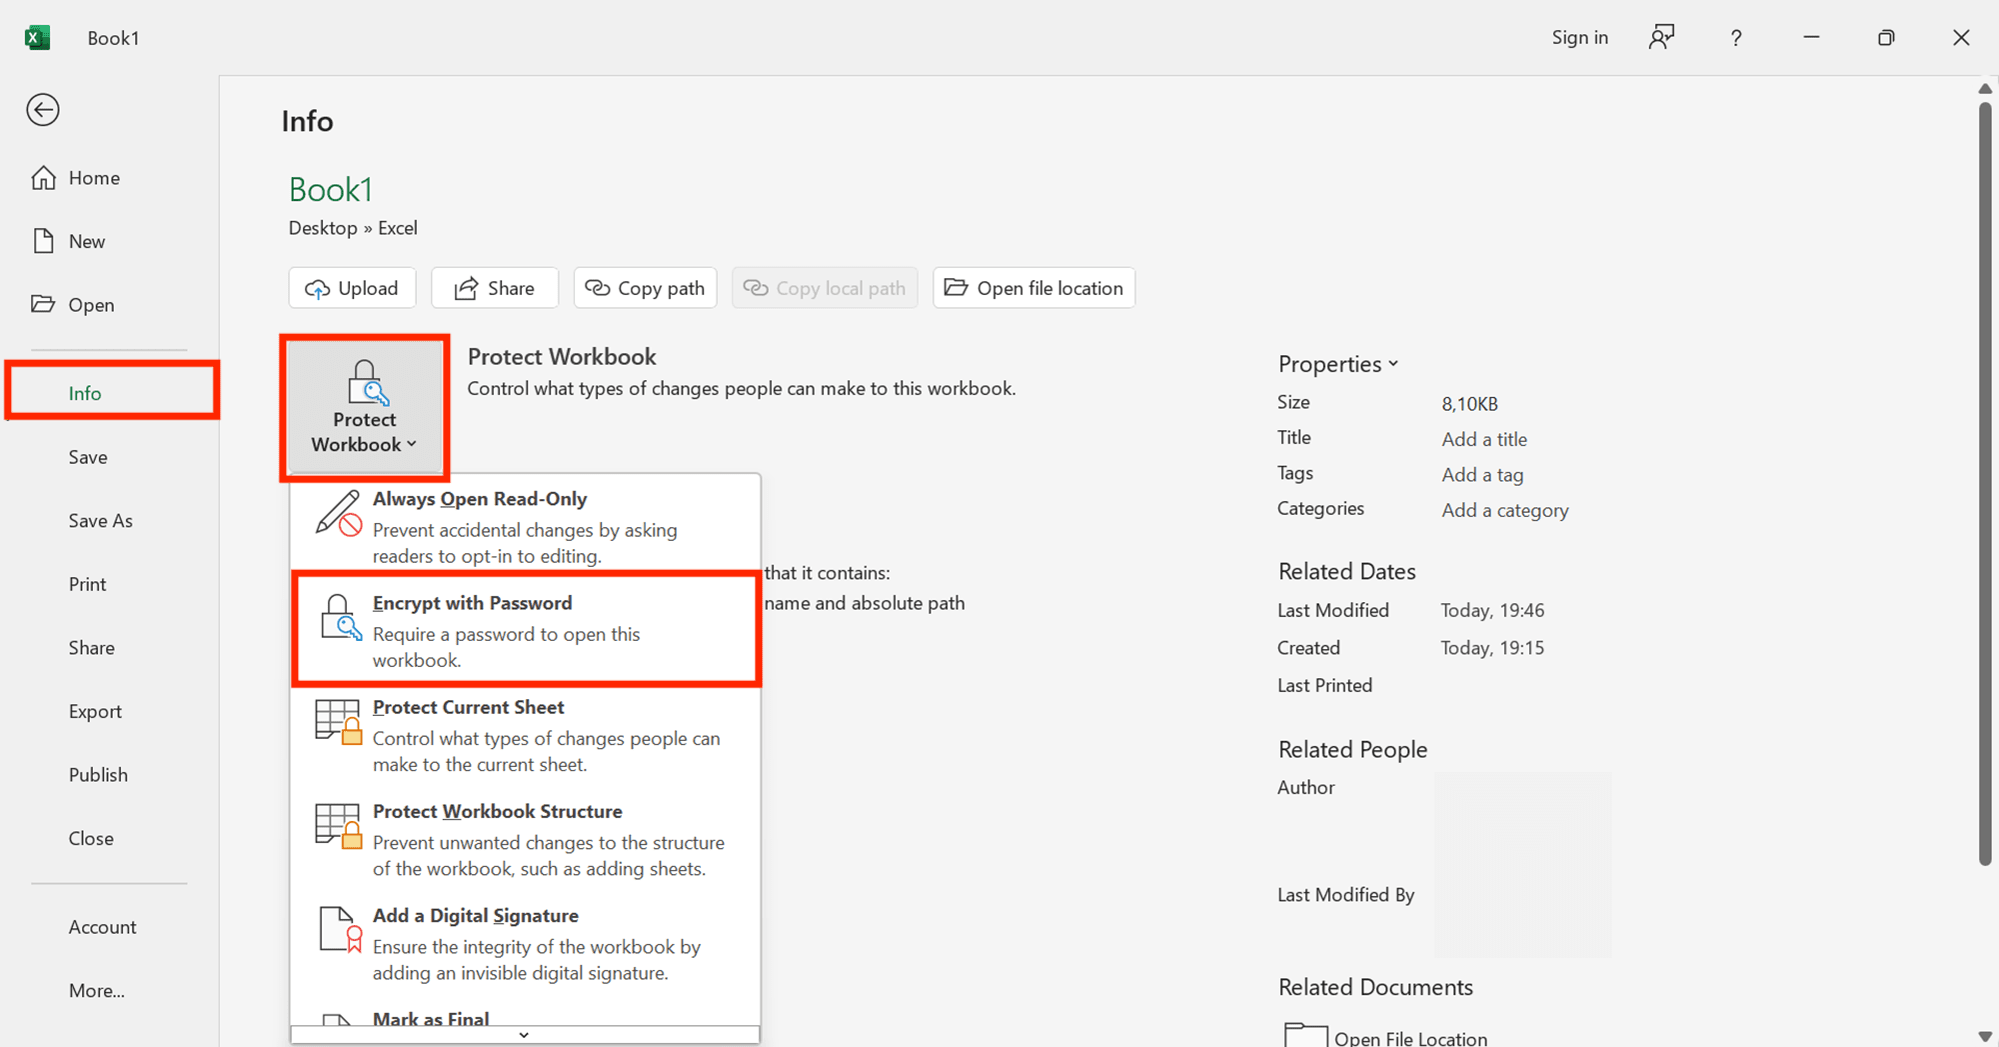This screenshot has height=1047, width=1999.
Task: Click the Upload button
Action: pyautogui.click(x=352, y=288)
